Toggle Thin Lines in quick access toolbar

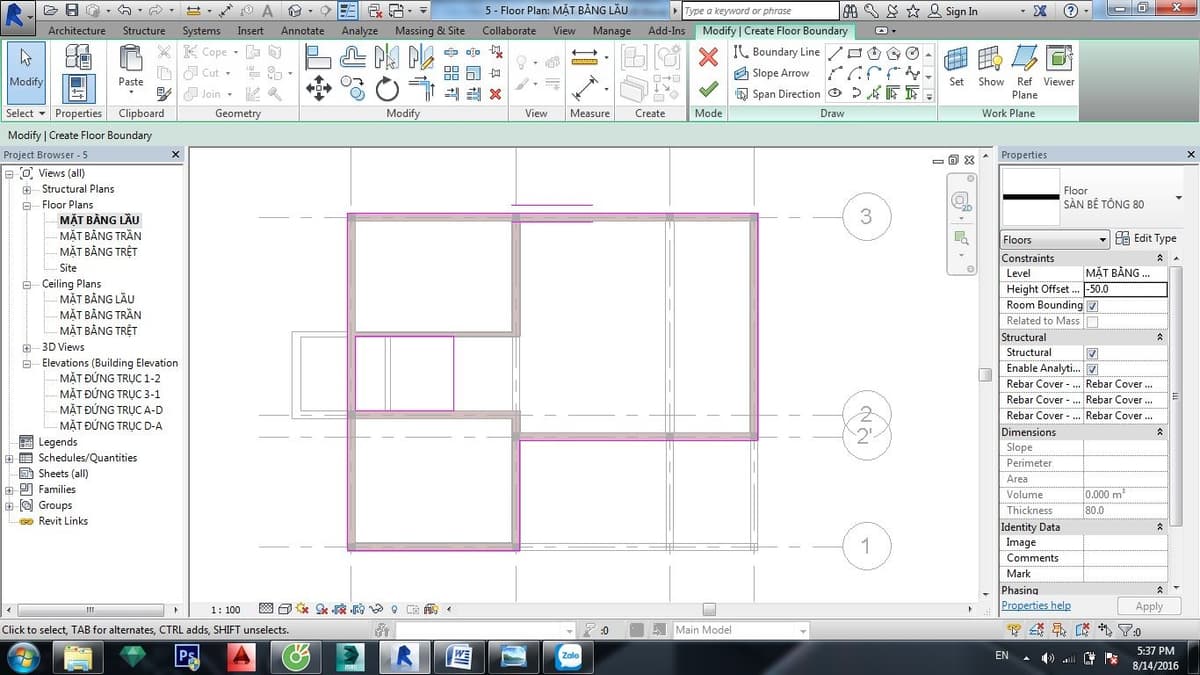(349, 11)
